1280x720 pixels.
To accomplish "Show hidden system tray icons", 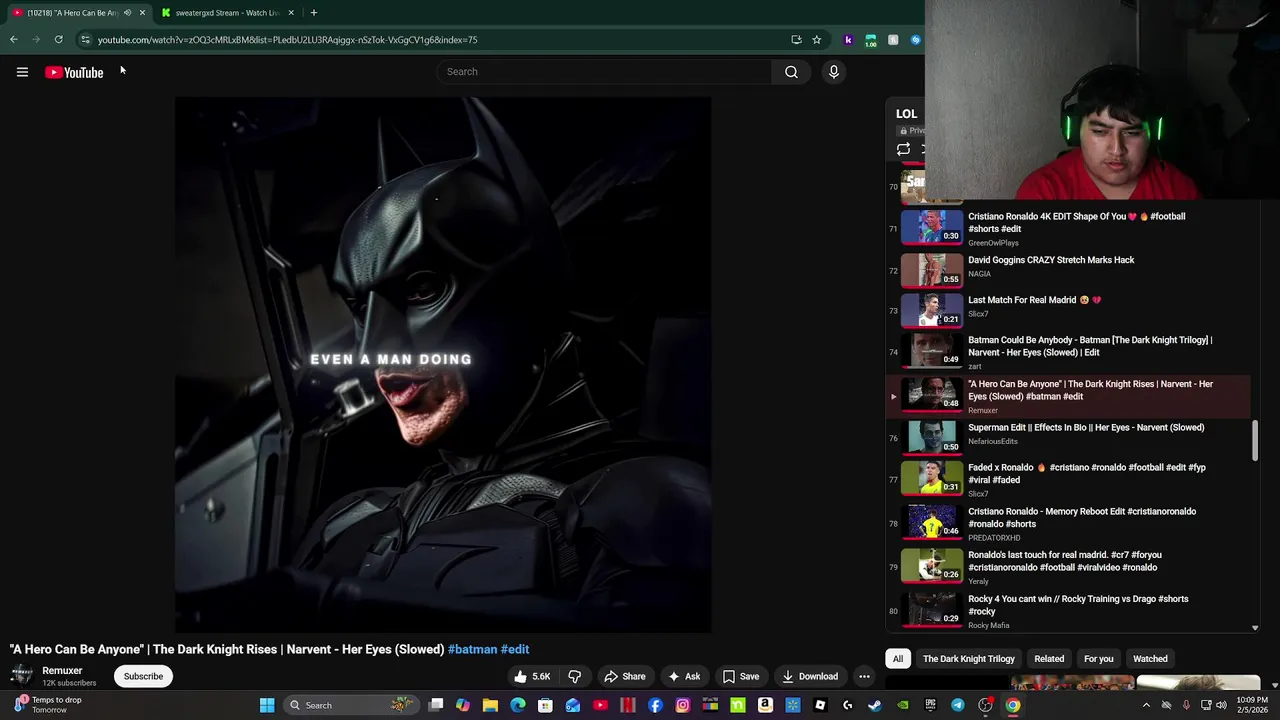I will [x=1146, y=706].
